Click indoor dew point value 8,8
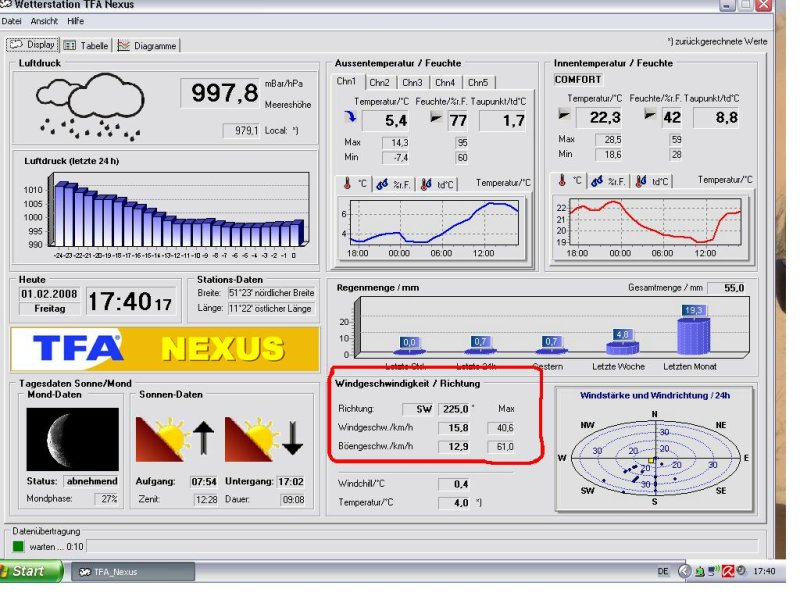The width and height of the screenshot is (800, 600). (x=717, y=118)
